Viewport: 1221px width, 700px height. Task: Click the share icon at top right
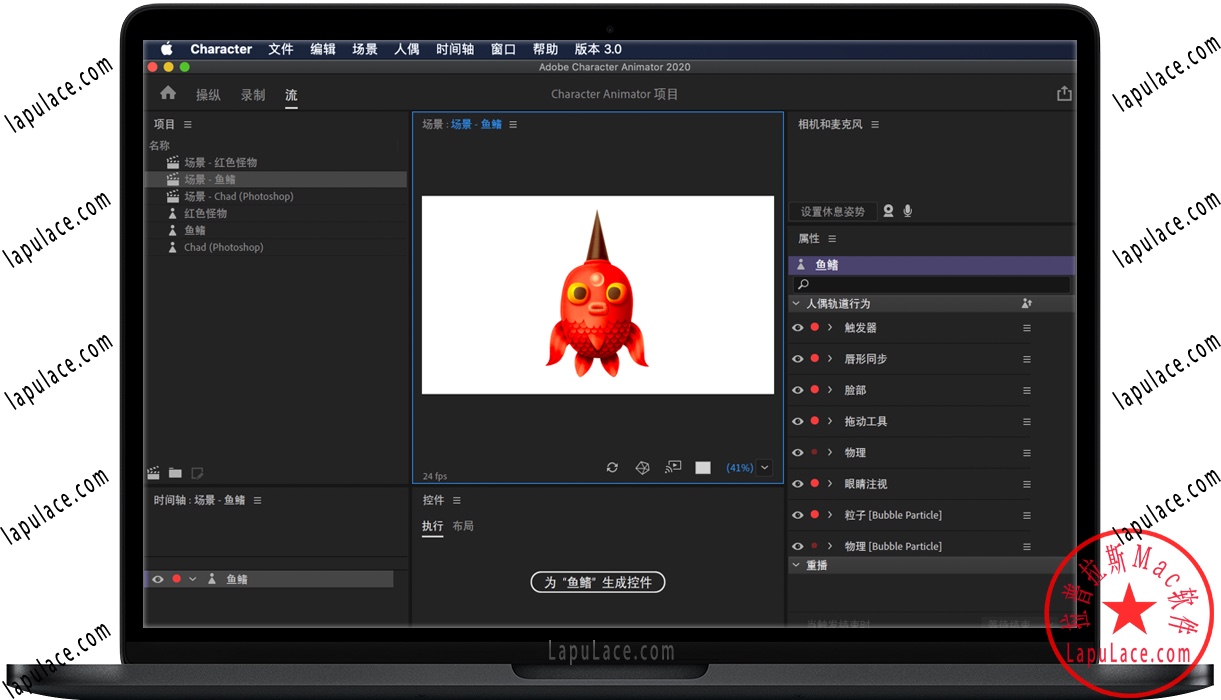pos(1064,92)
